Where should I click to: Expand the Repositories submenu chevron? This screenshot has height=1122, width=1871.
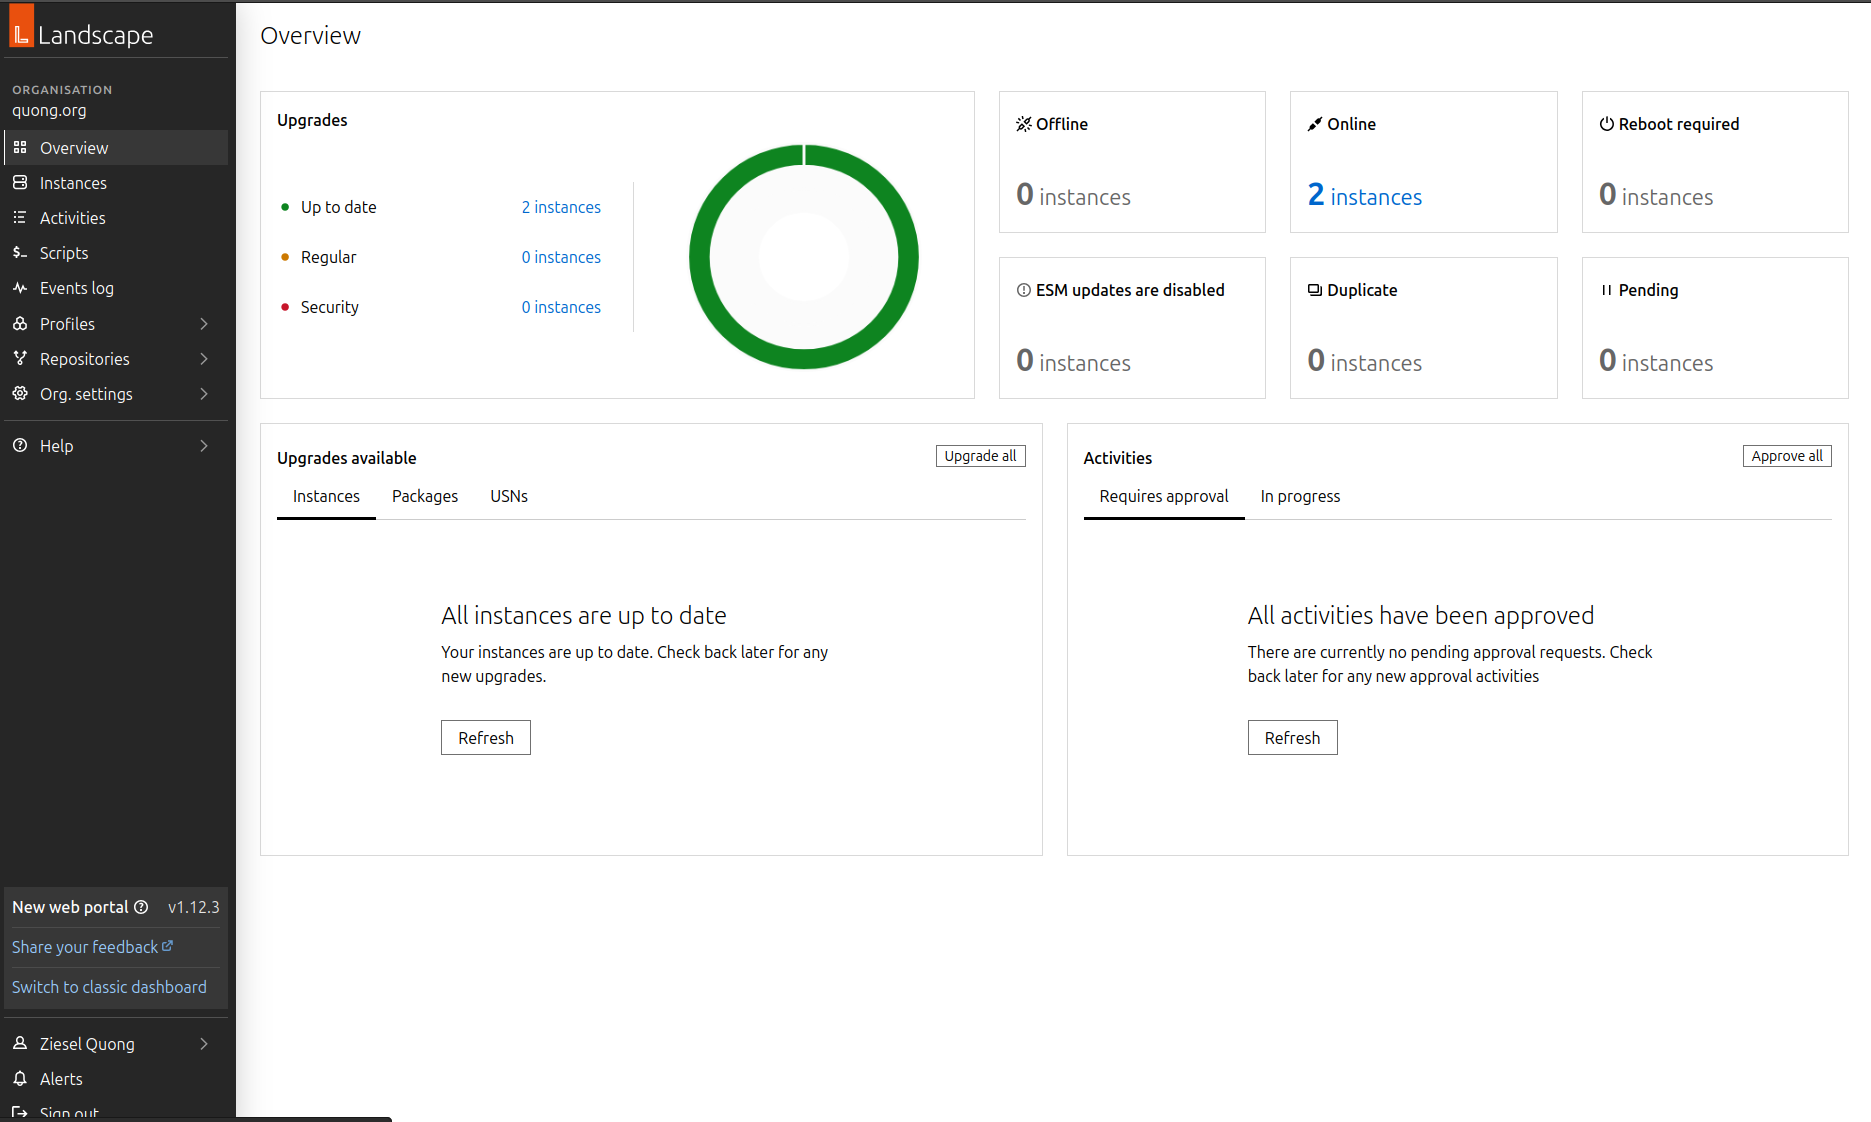pyautogui.click(x=204, y=359)
